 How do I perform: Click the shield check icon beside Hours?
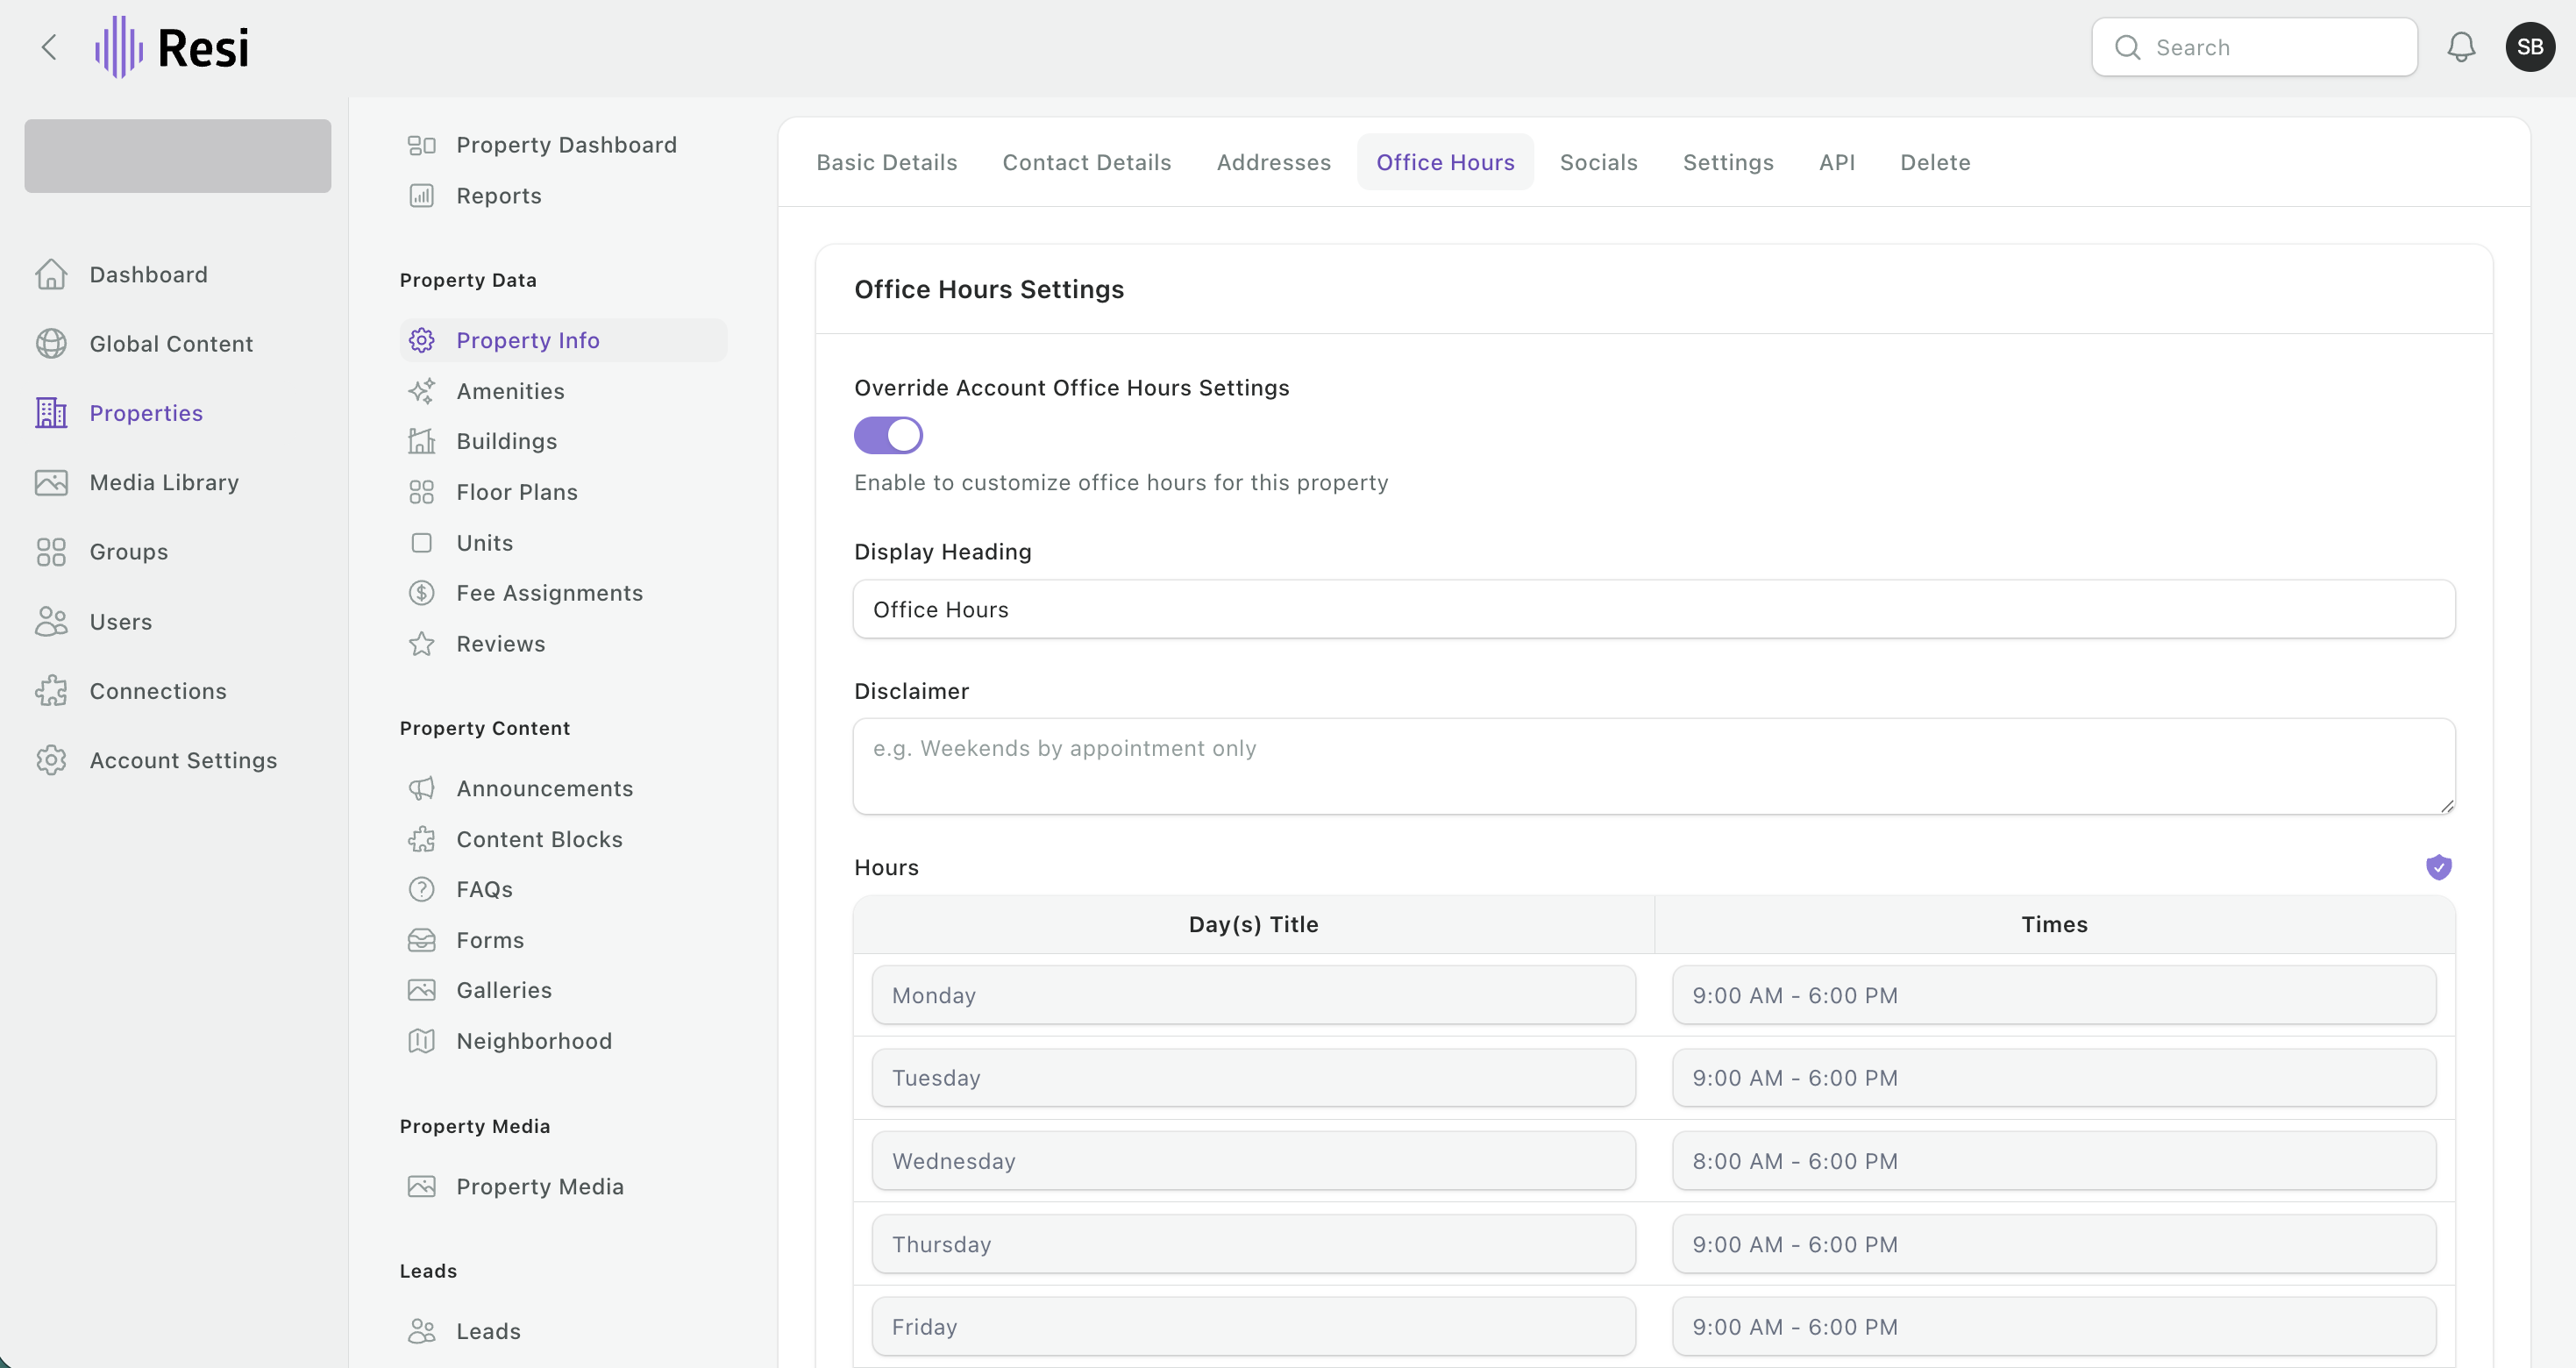[x=2439, y=867]
